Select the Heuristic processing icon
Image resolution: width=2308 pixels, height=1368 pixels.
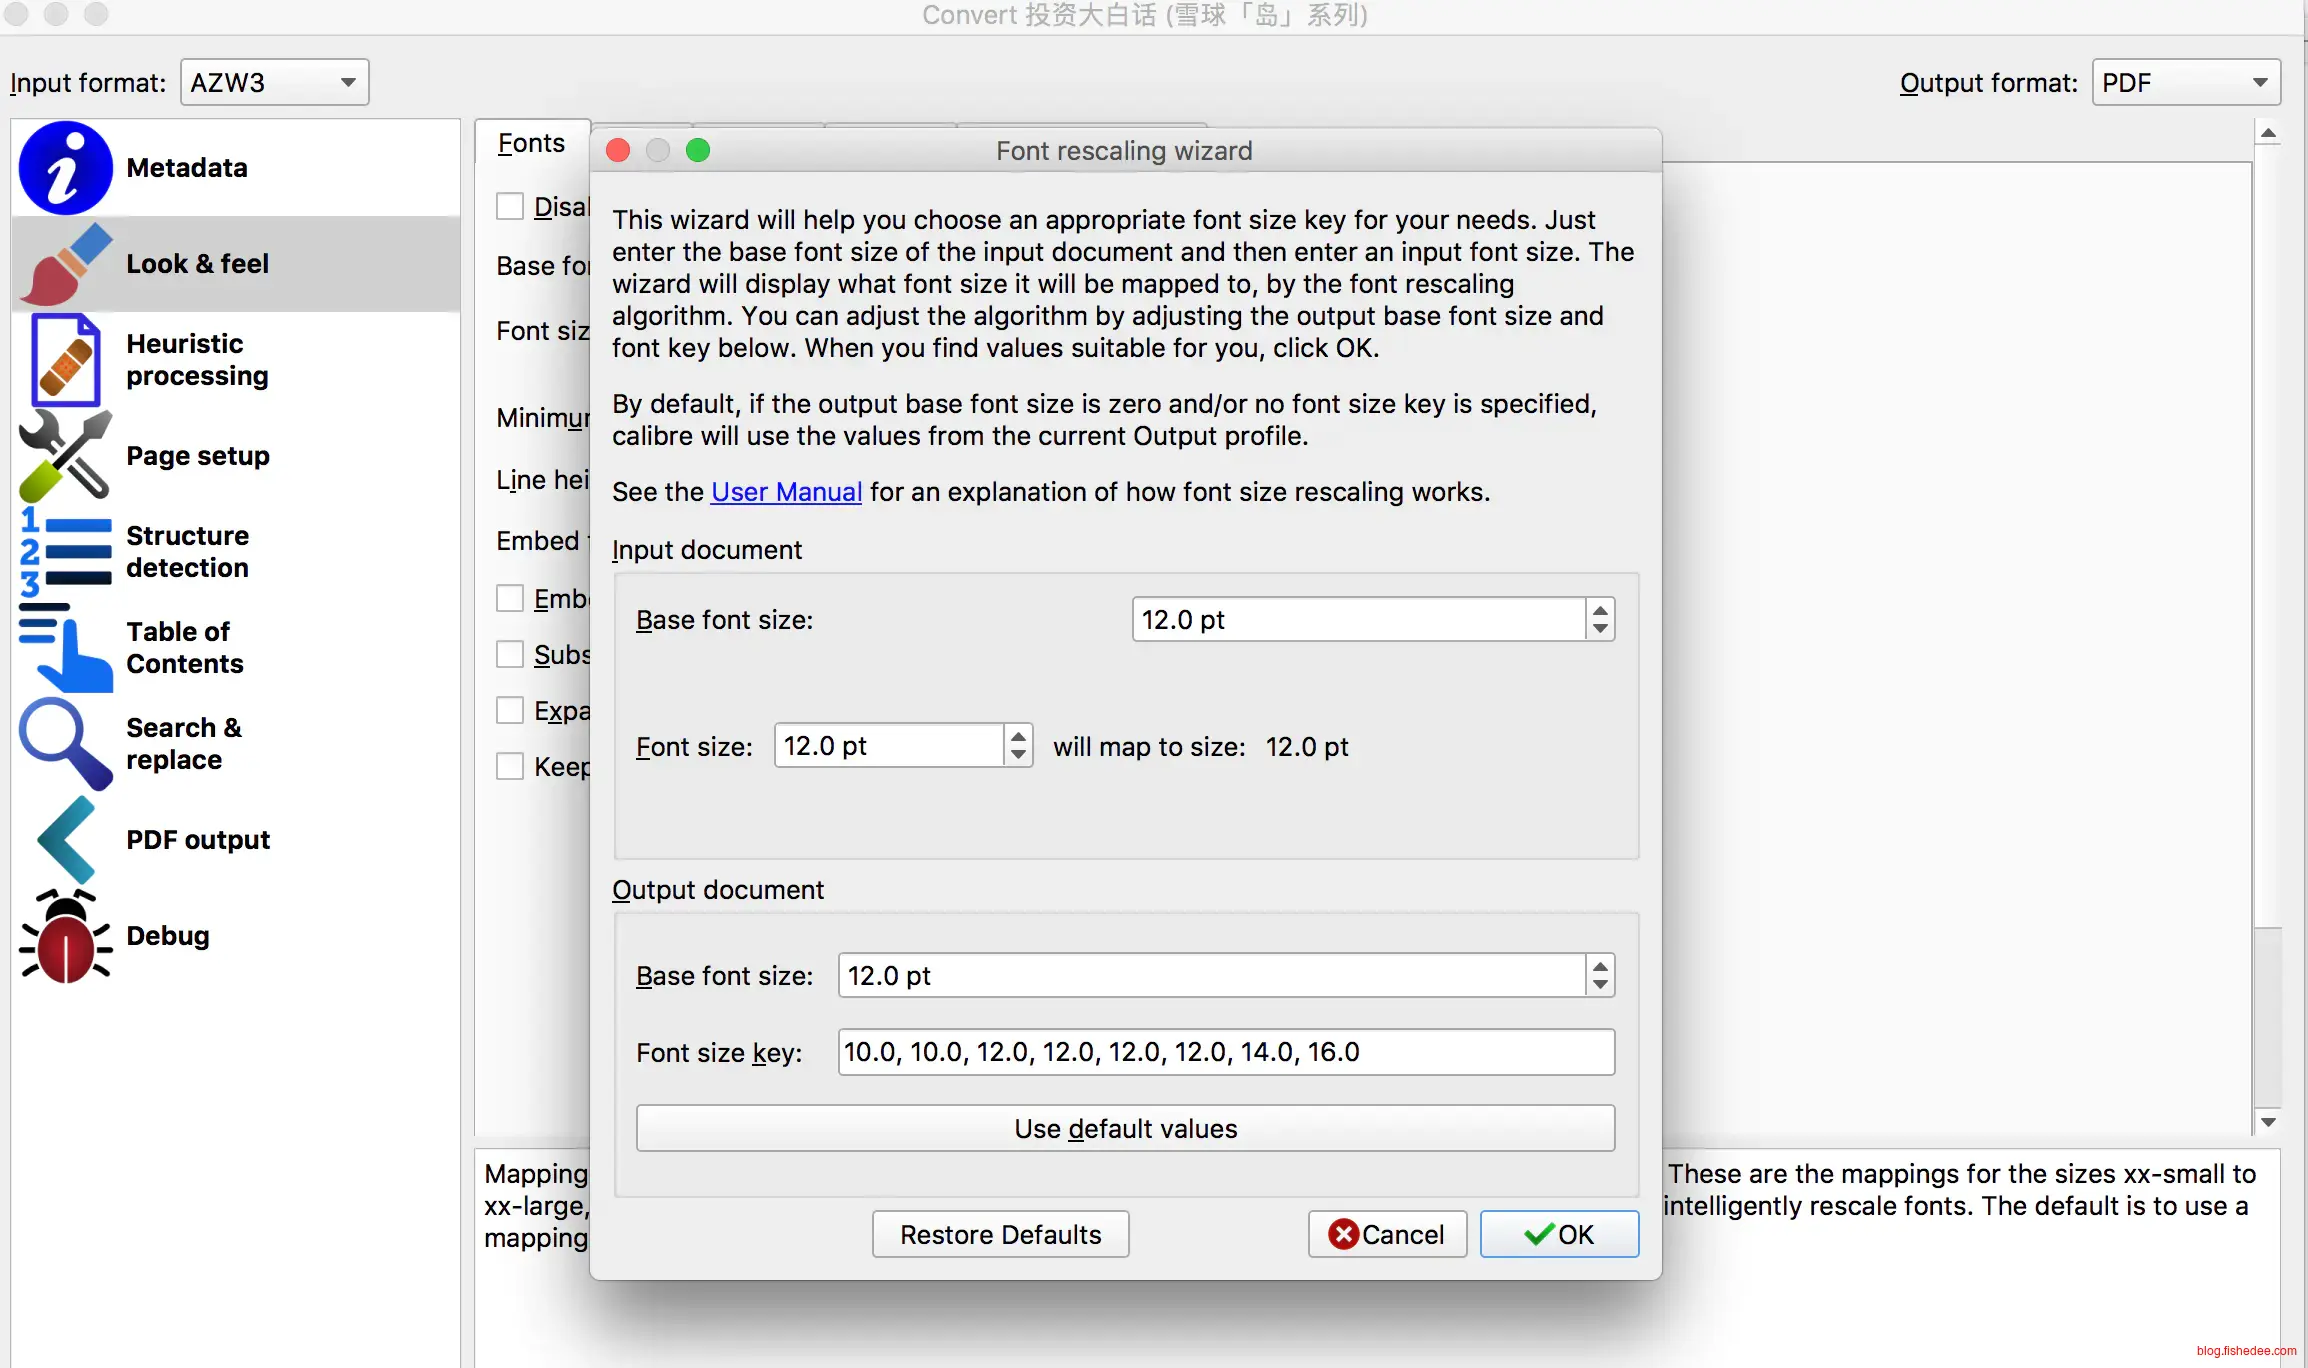click(66, 360)
